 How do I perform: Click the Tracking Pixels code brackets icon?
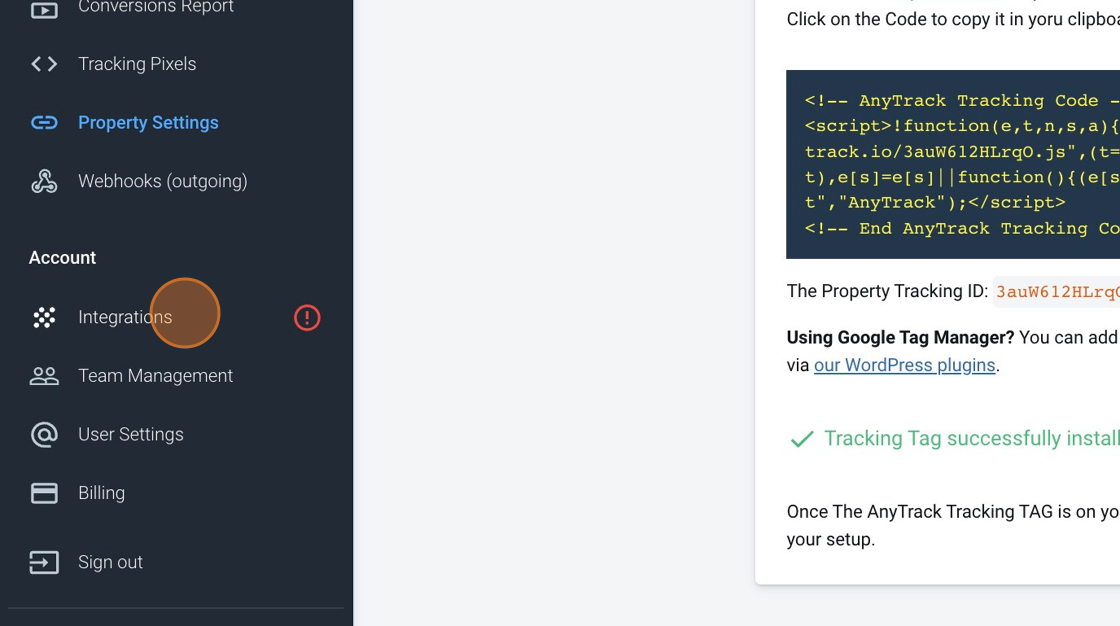(x=44, y=64)
